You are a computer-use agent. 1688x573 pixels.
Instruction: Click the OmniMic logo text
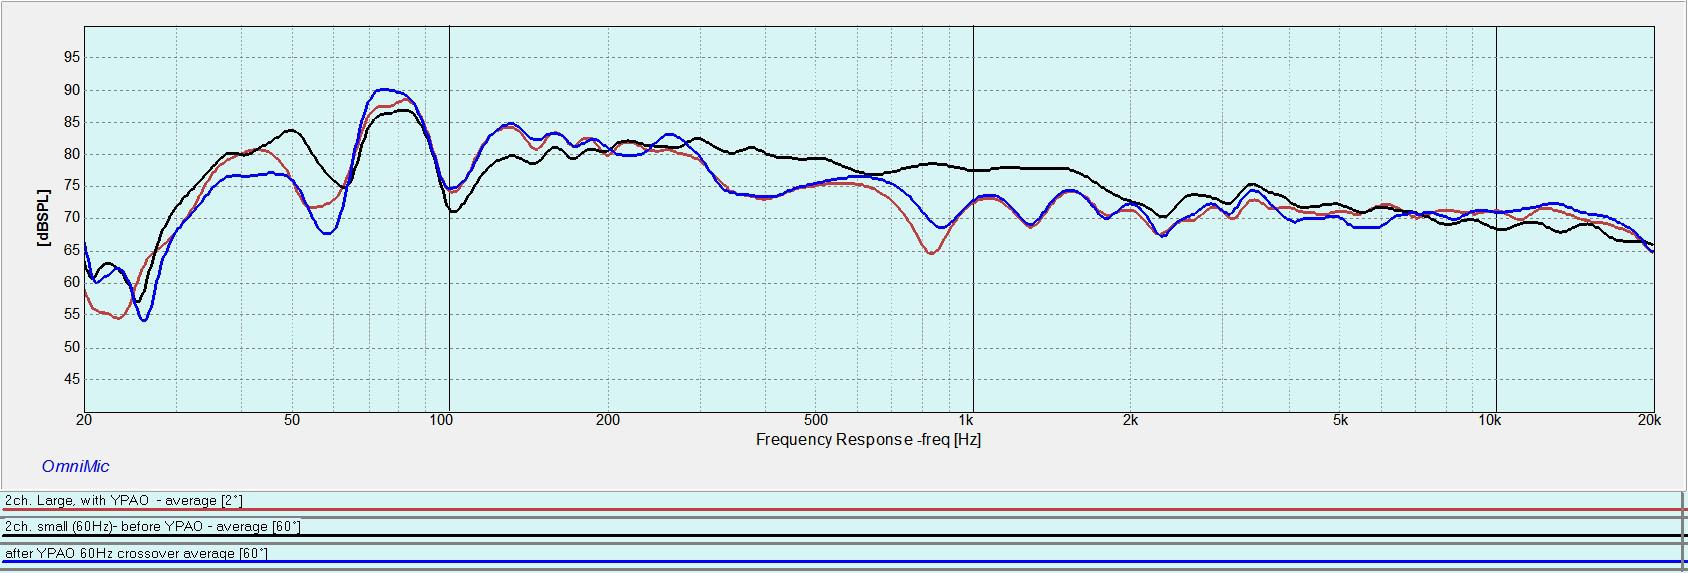[75, 466]
